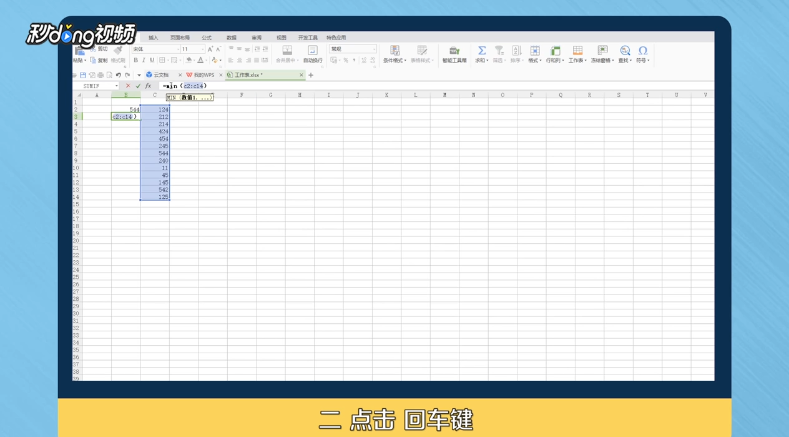
Task: Click the Paste icon
Action: pyautogui.click(x=80, y=51)
